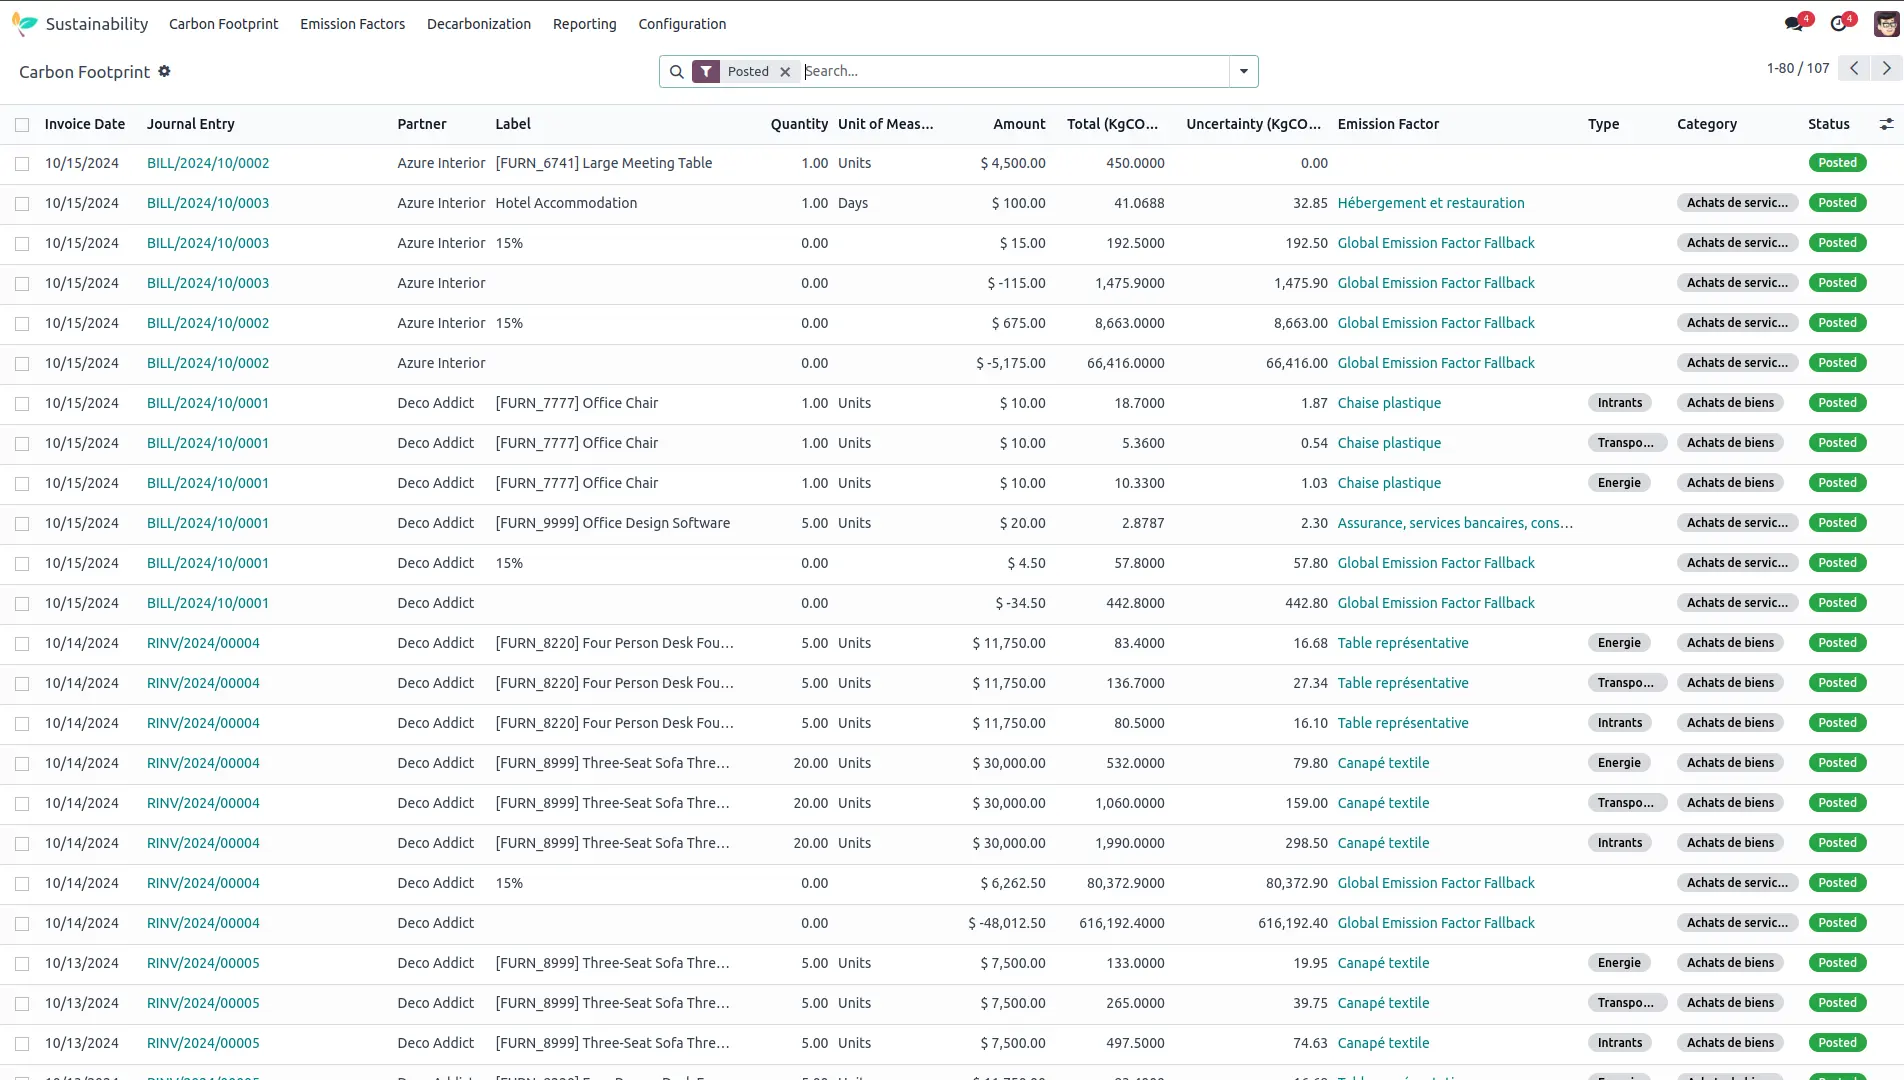The width and height of the screenshot is (1904, 1080).
Task: Check the Large Meeting Table row
Action: click(22, 164)
